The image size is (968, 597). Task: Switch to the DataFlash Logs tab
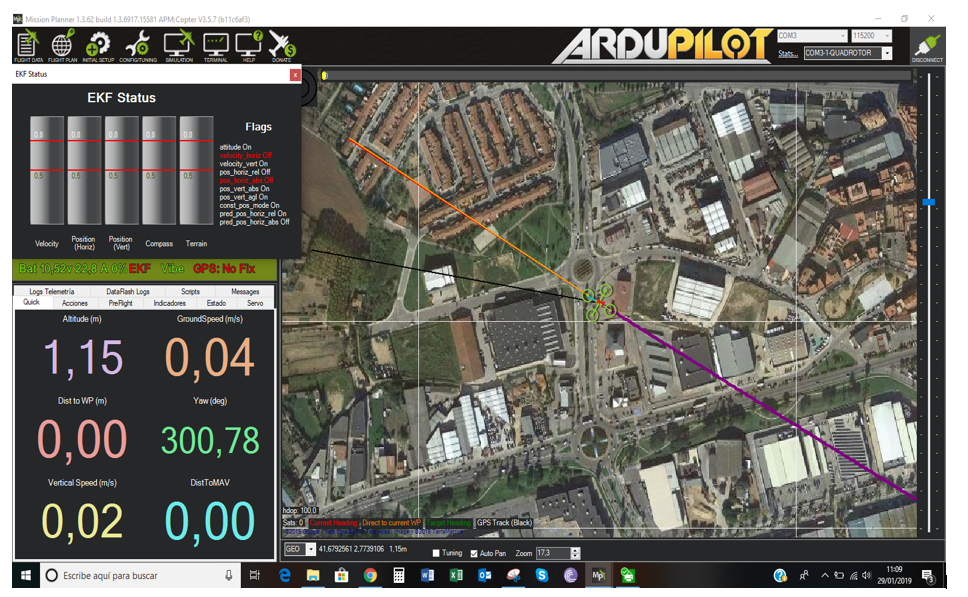pos(128,291)
